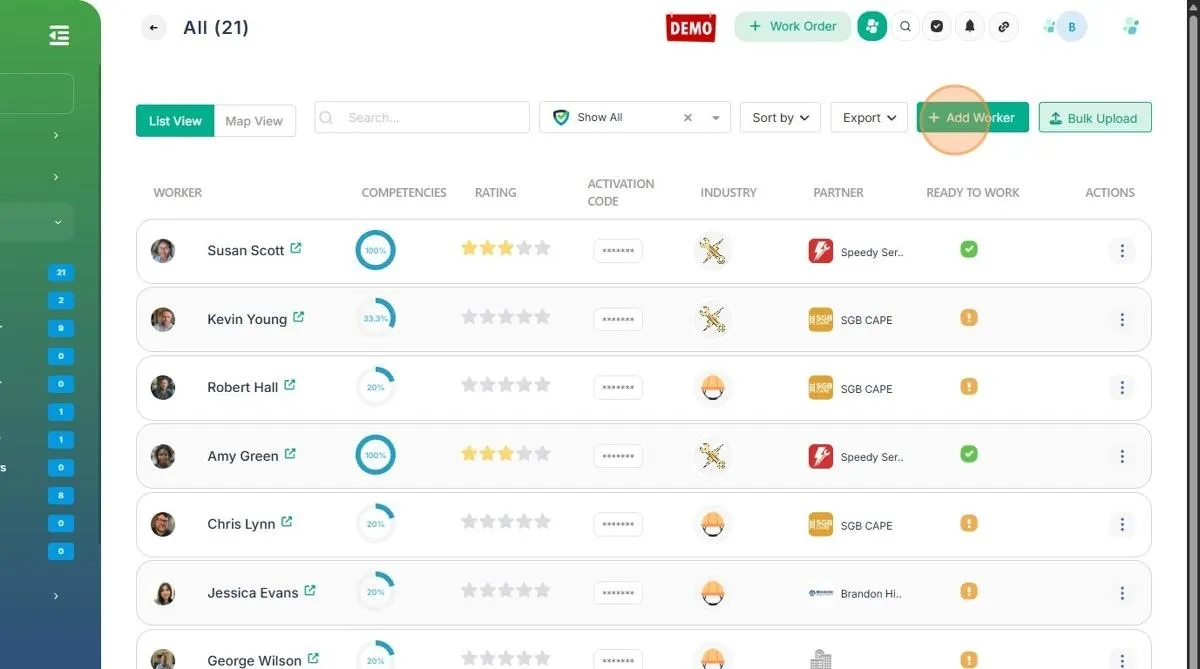
Task: Open the Export dropdown
Action: (x=869, y=118)
